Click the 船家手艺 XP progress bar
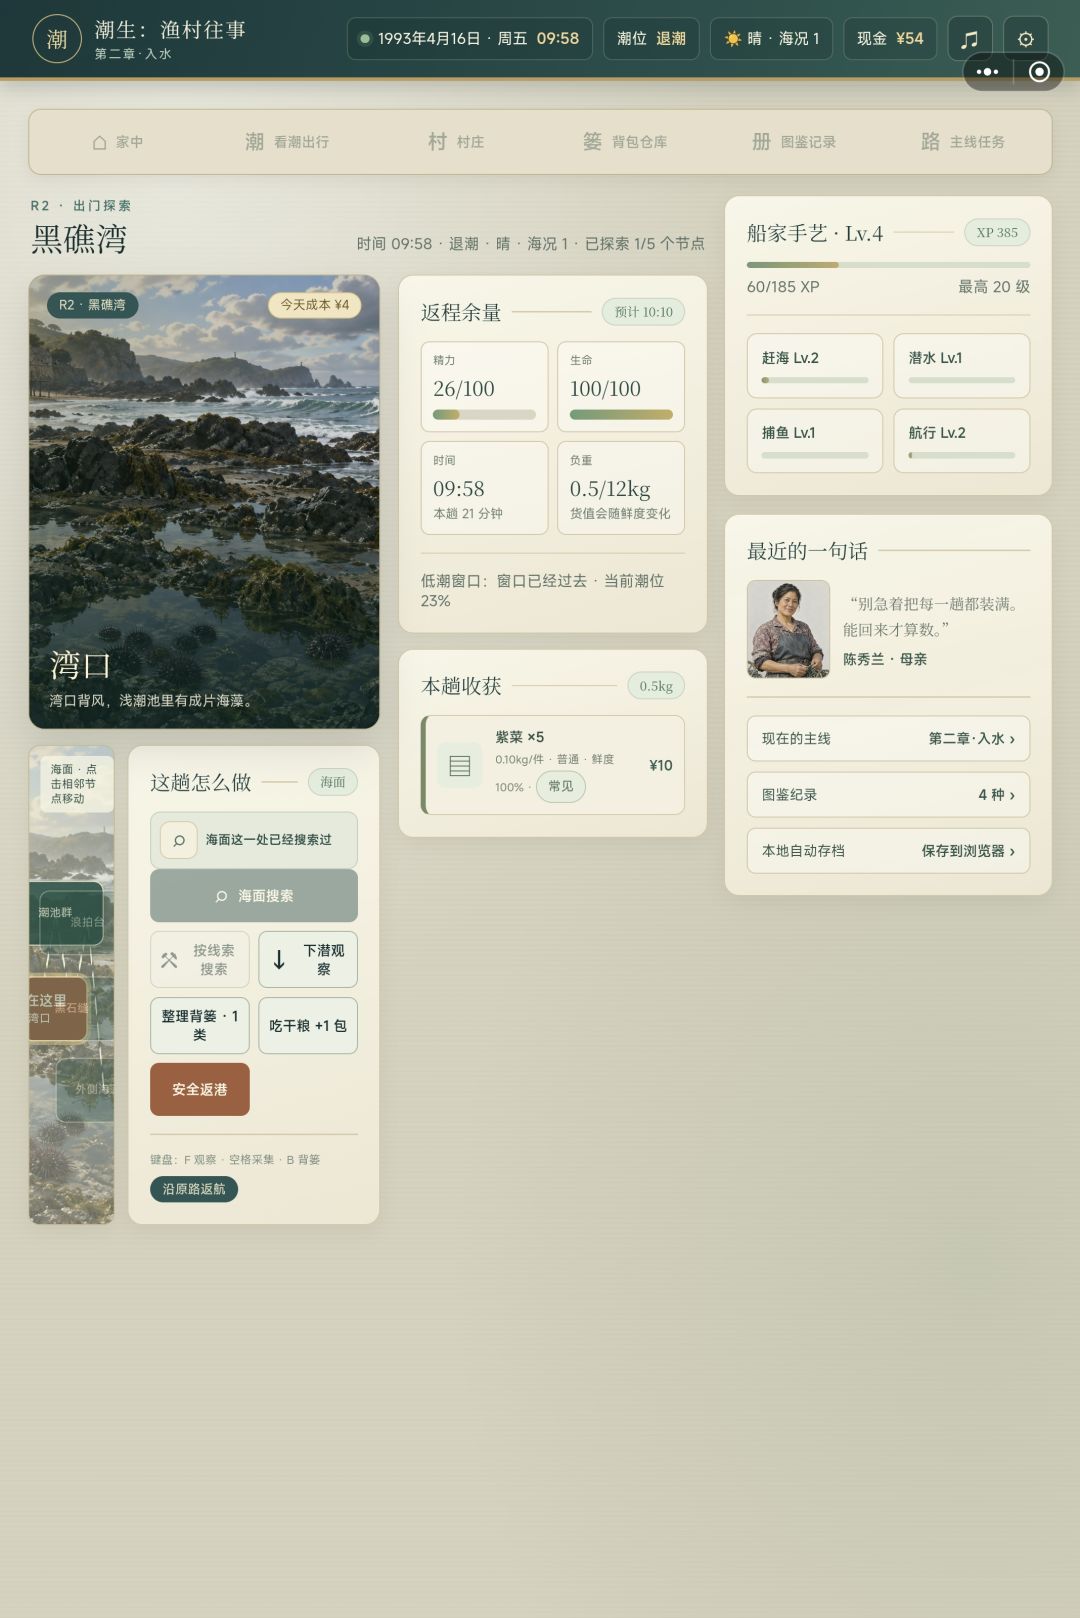 pos(888,265)
